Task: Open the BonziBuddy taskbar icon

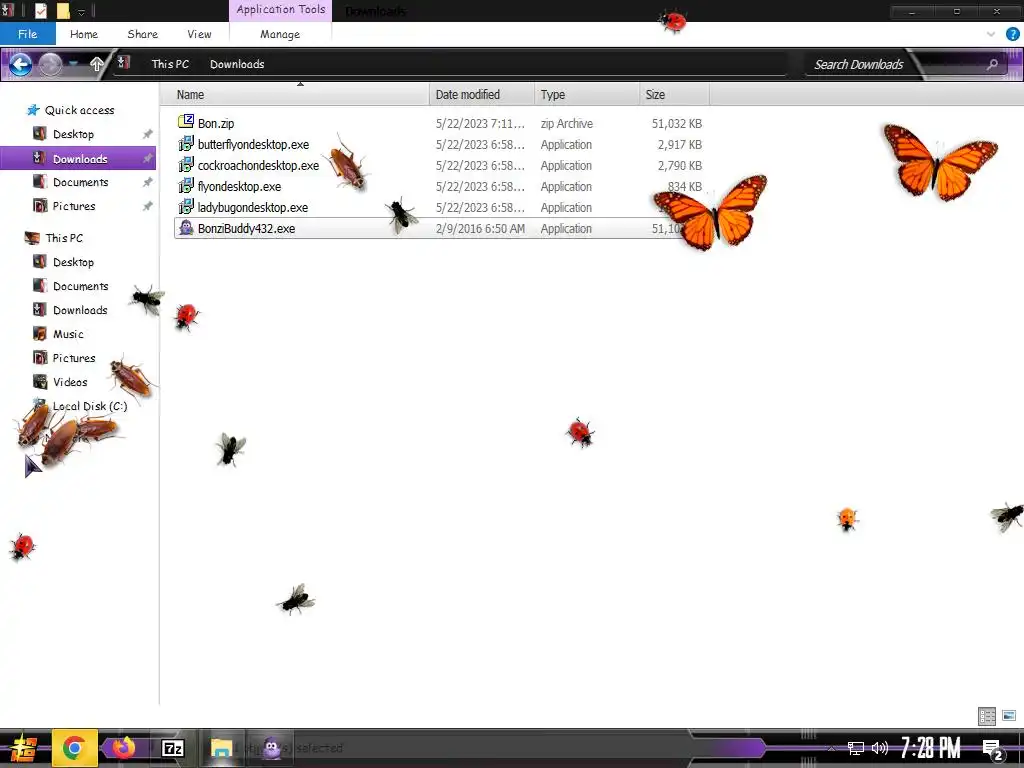Action: [x=272, y=748]
